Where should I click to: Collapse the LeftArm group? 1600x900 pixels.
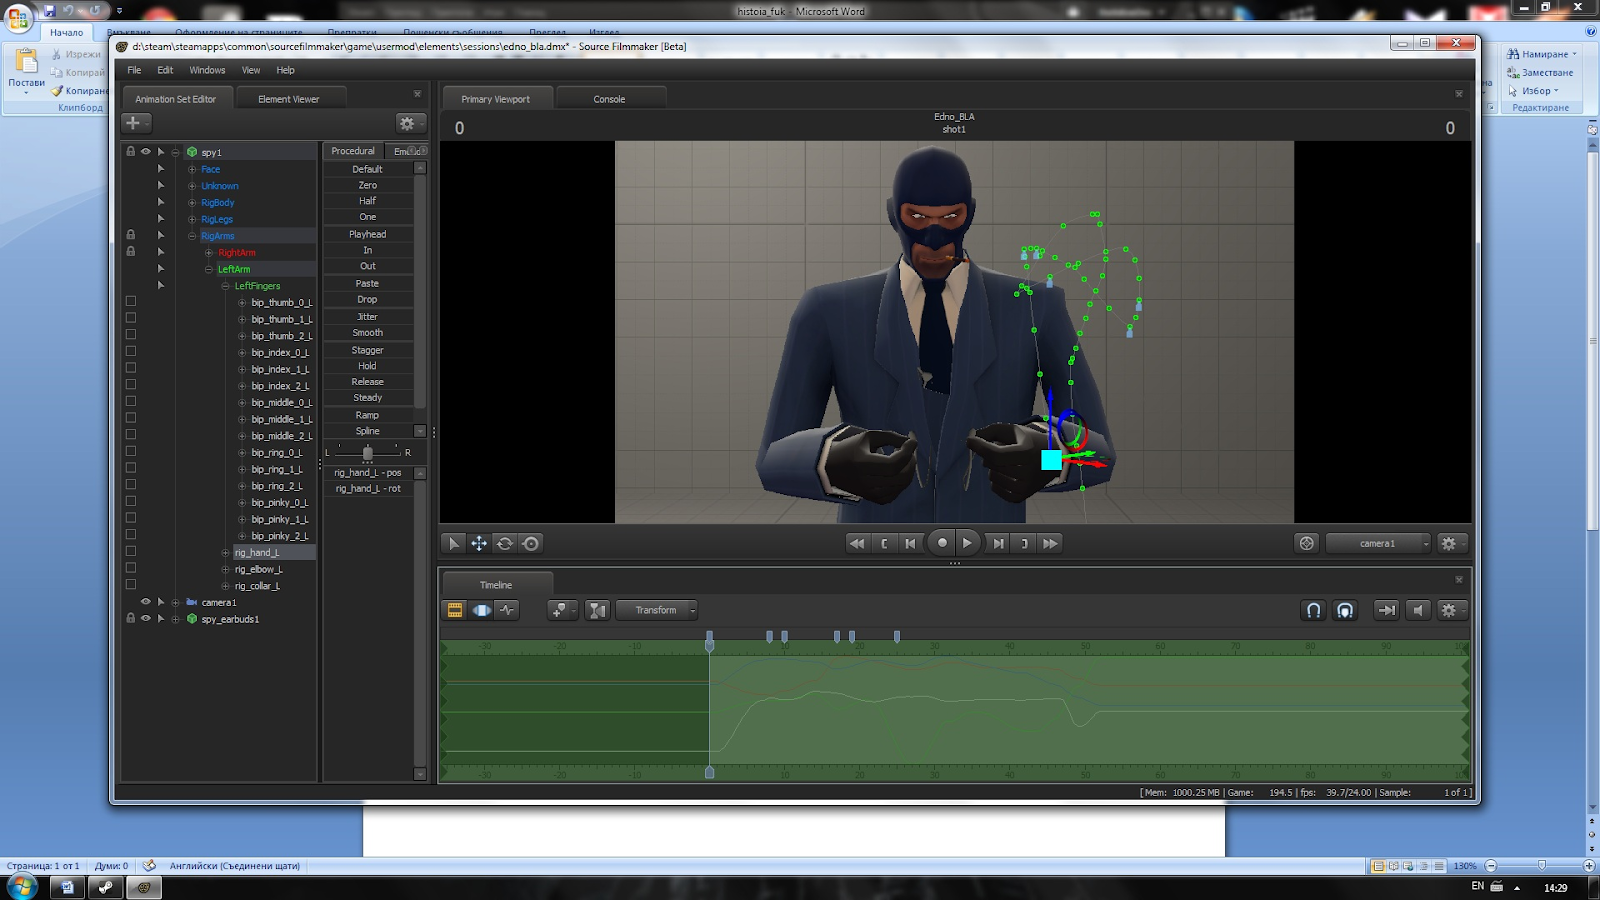click(209, 269)
